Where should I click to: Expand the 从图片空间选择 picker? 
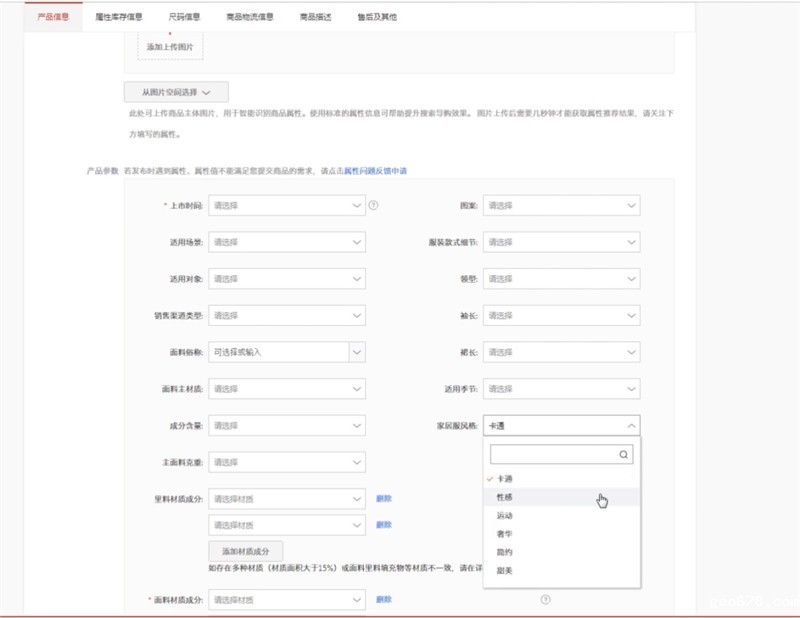pos(175,91)
